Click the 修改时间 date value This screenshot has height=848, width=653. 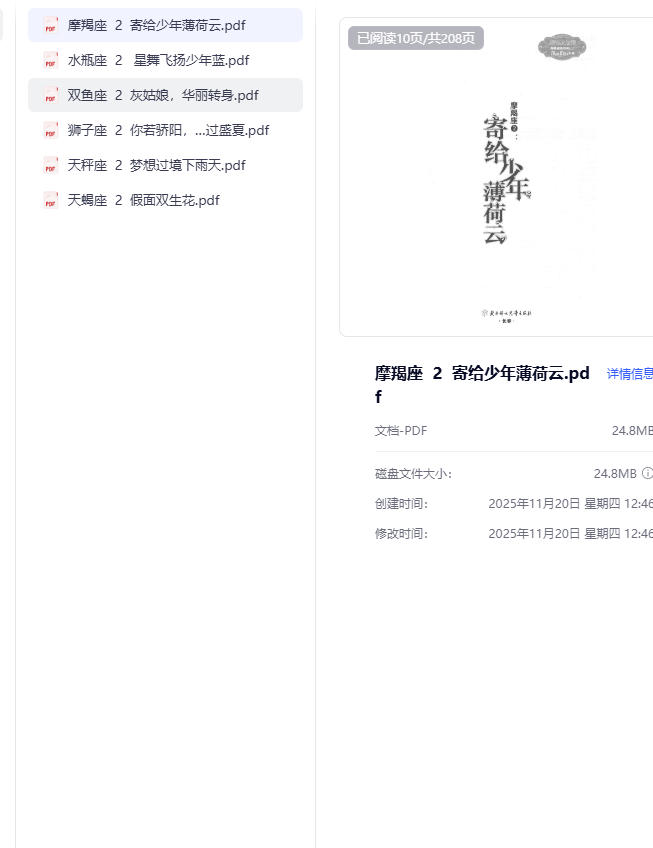click(570, 534)
